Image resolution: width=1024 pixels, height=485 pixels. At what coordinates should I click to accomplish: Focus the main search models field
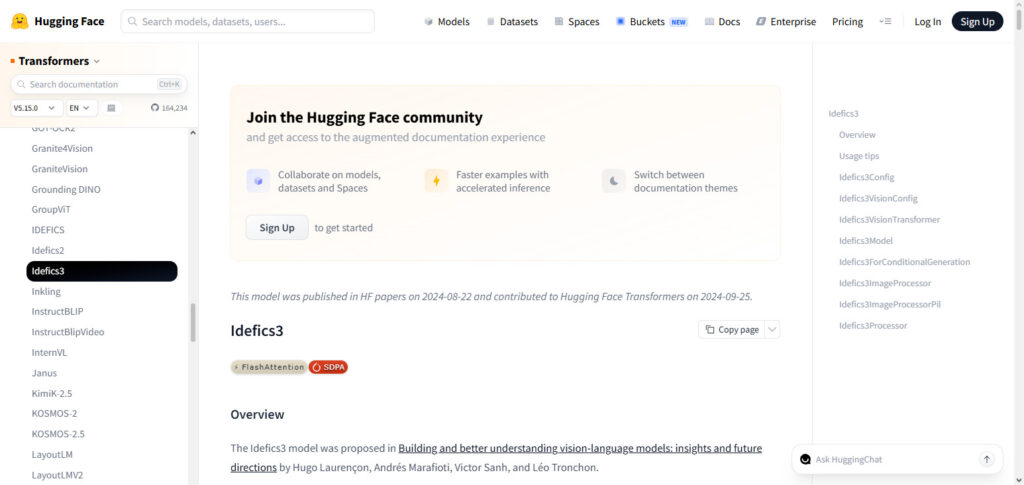coord(248,22)
